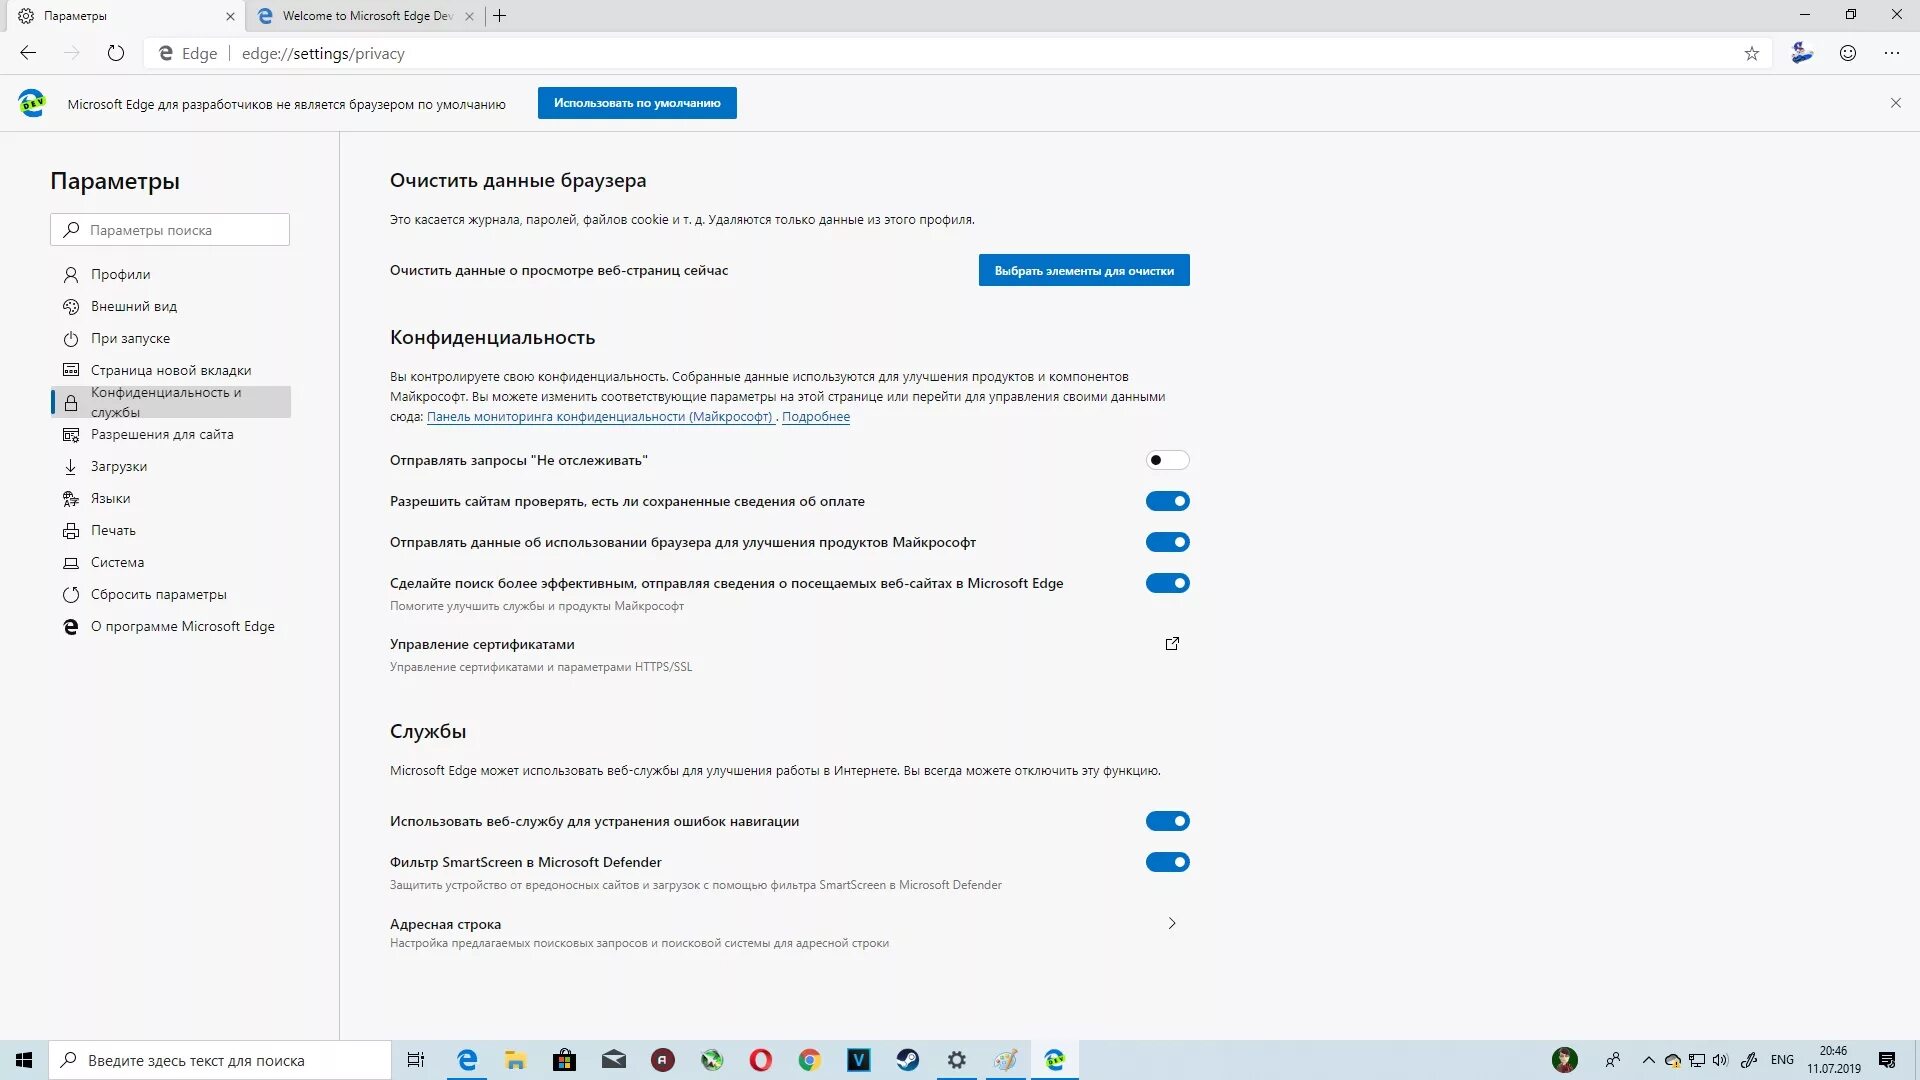Open certificate management external link icon
Viewport: 1920px width, 1080px height.
[1172, 644]
